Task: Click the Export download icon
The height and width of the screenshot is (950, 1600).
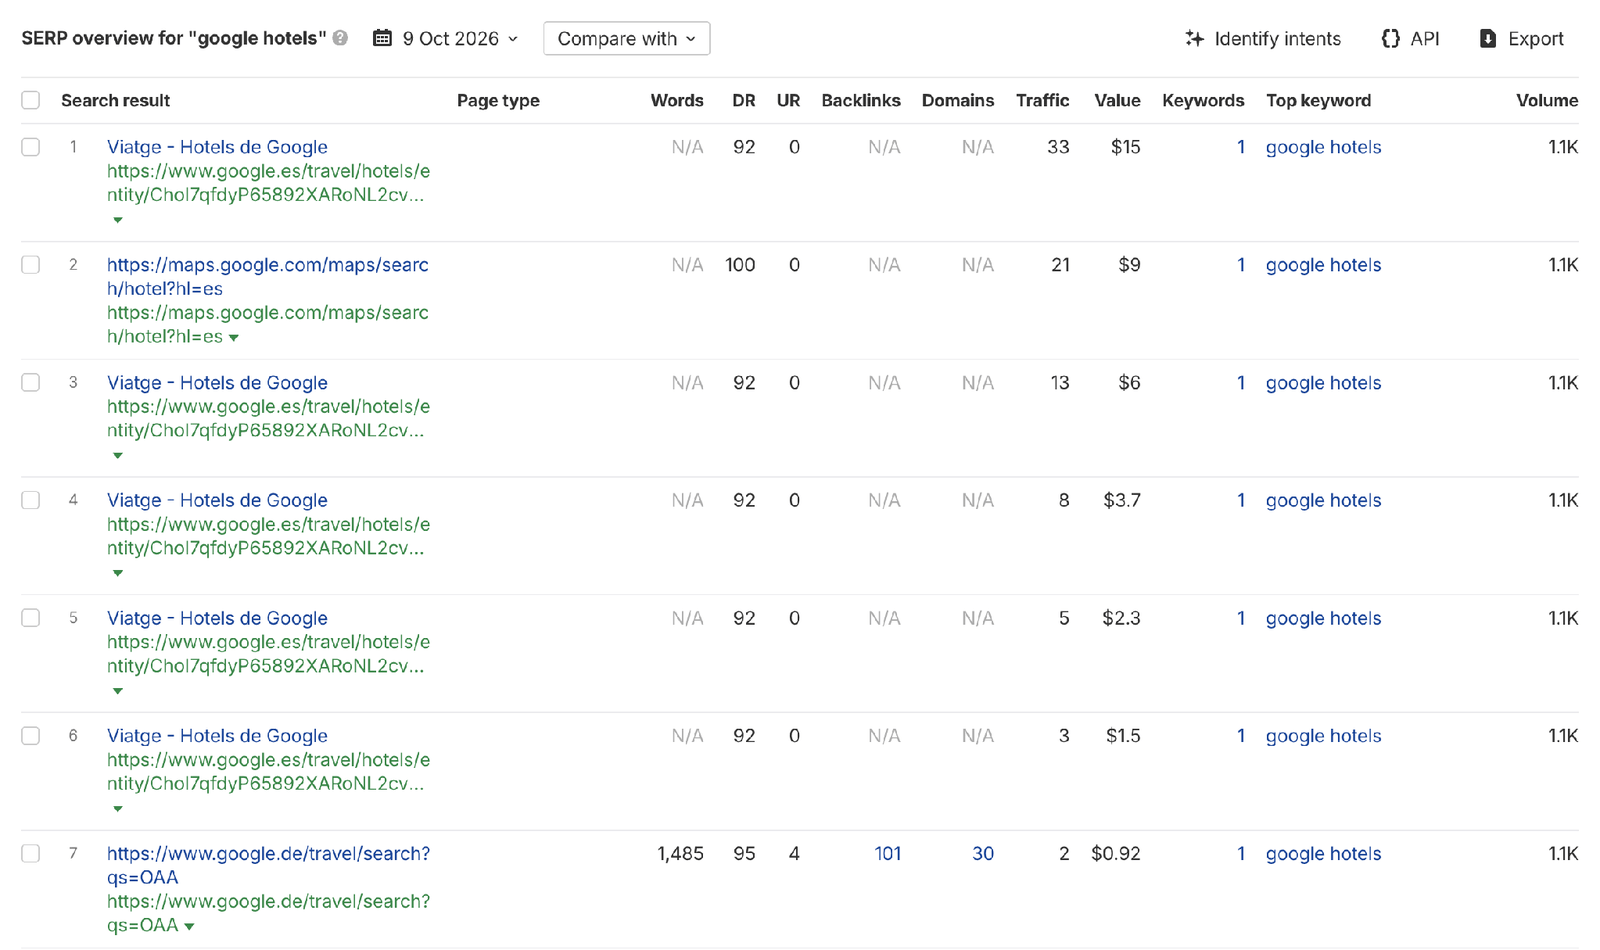Action: coord(1488,38)
